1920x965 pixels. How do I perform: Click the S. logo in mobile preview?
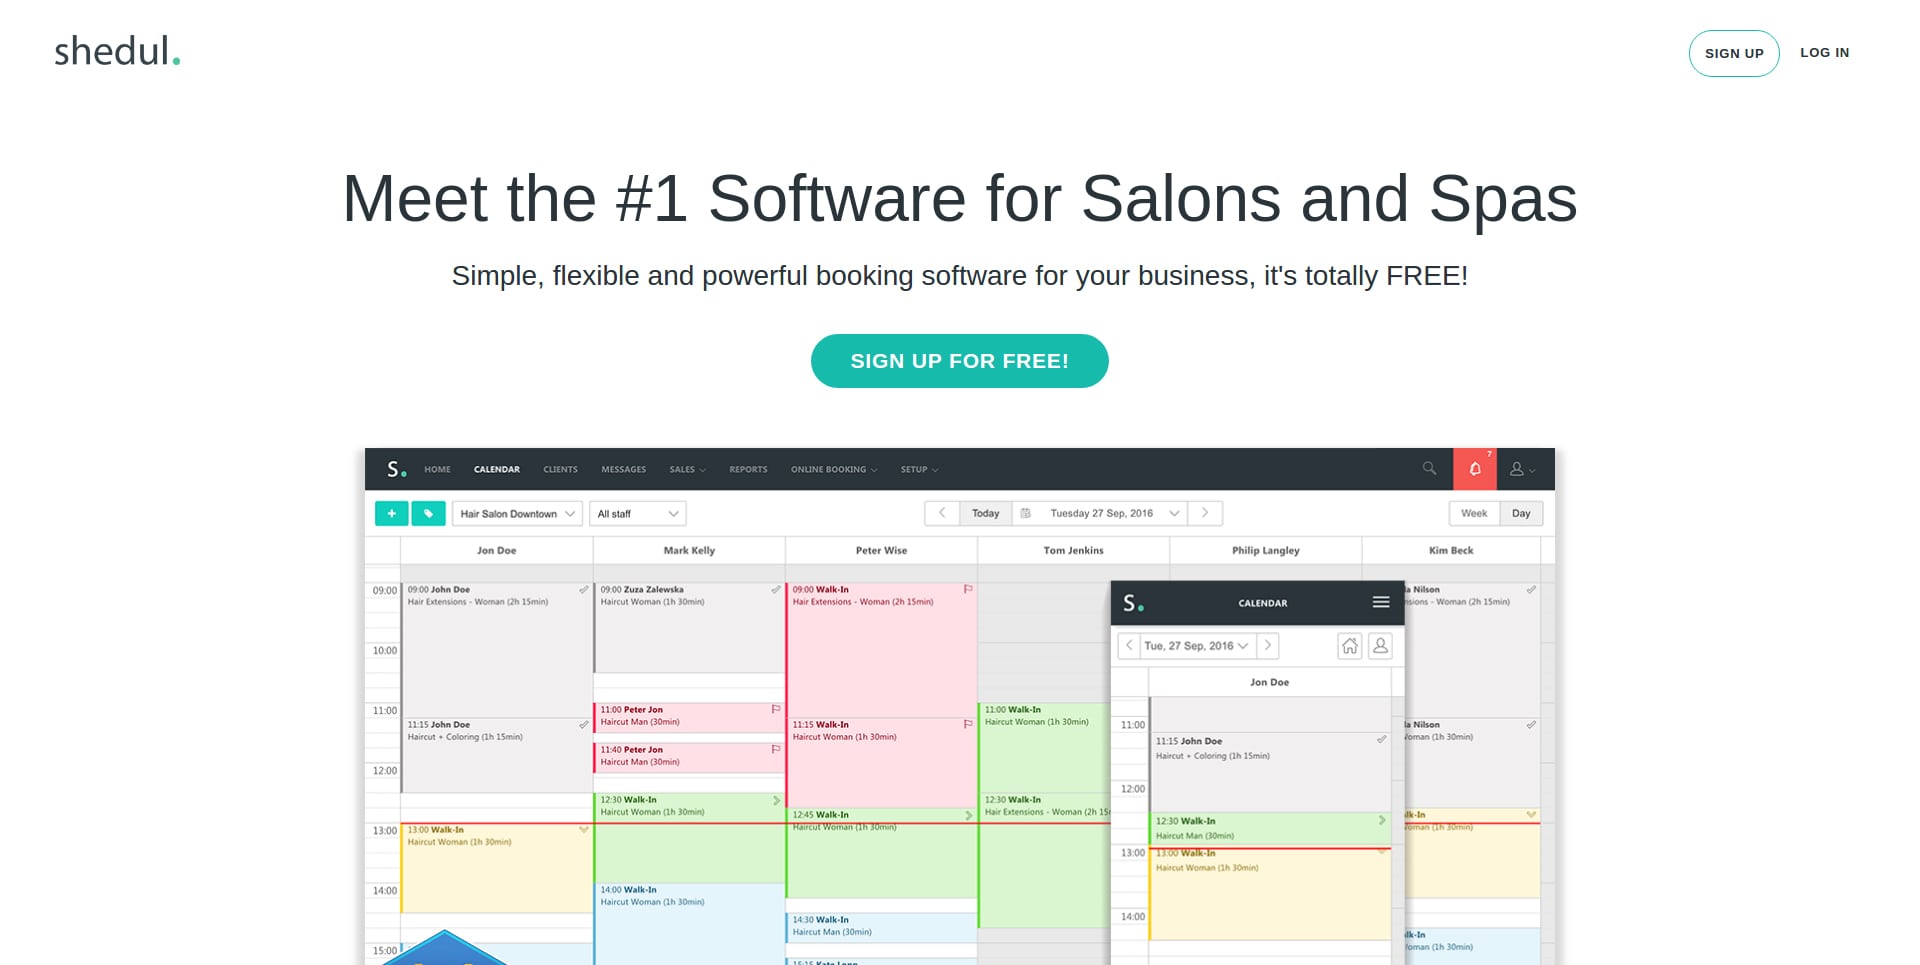(1133, 603)
